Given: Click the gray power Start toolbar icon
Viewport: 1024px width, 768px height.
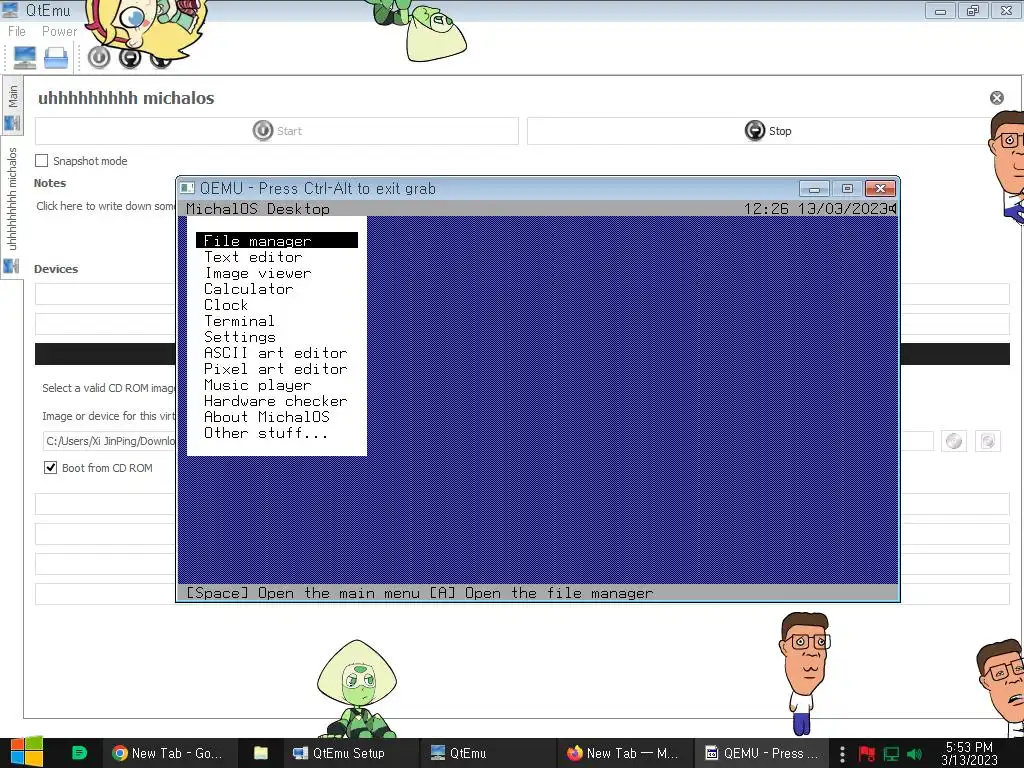Looking at the screenshot, I should click(x=99, y=57).
